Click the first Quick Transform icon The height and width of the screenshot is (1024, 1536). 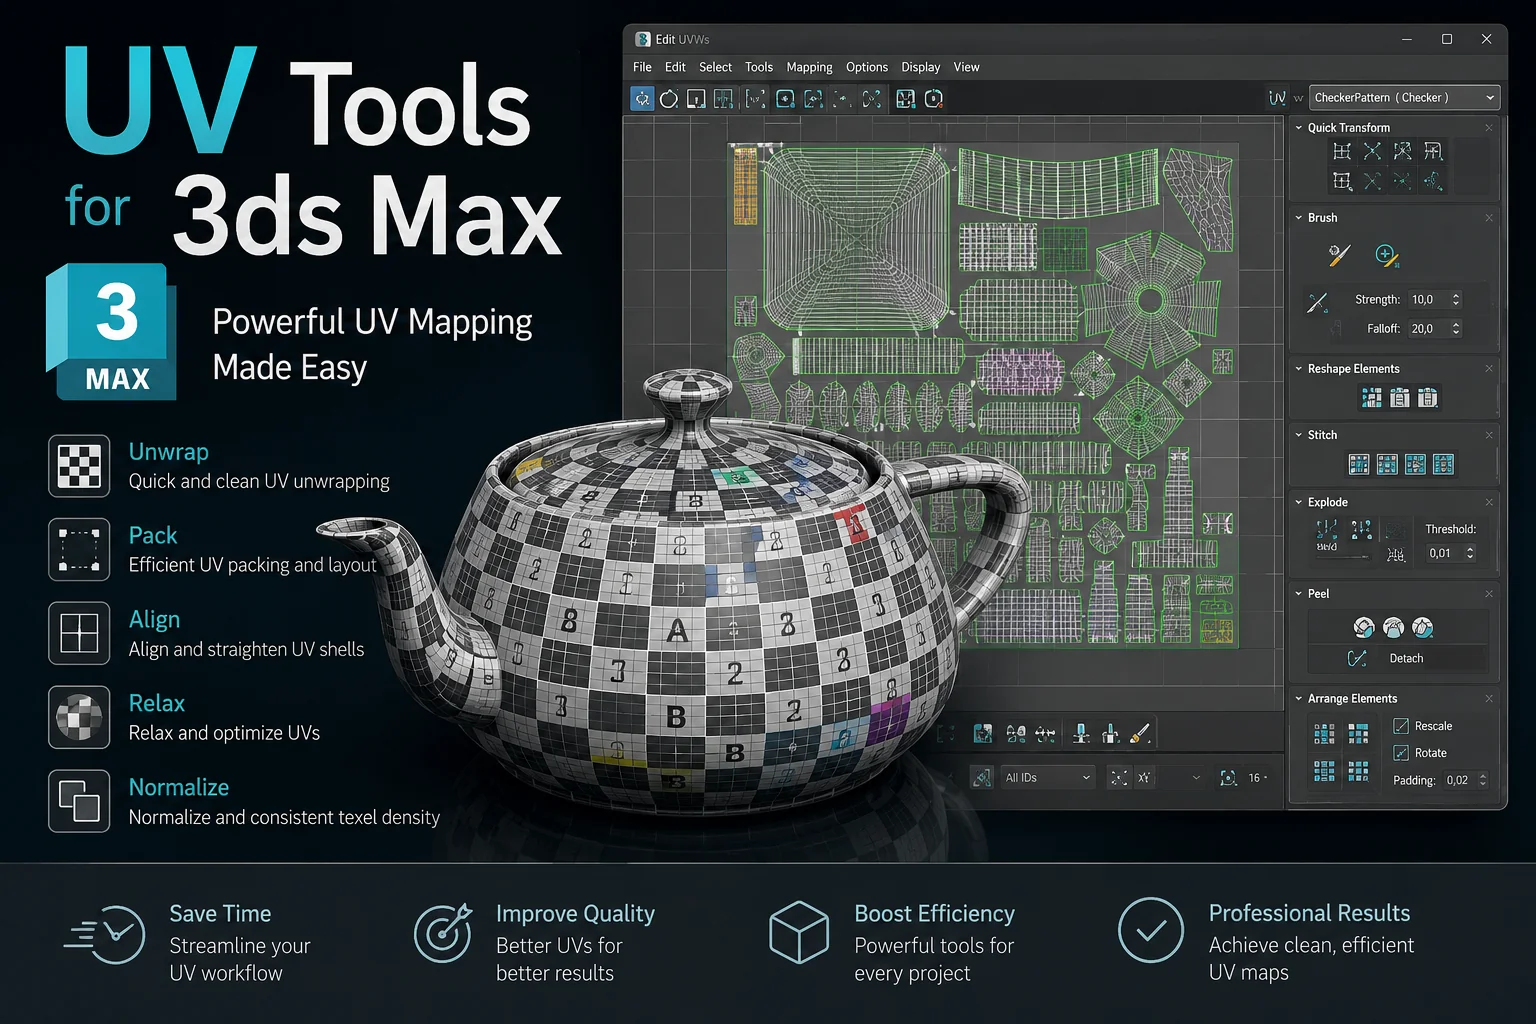coord(1342,151)
